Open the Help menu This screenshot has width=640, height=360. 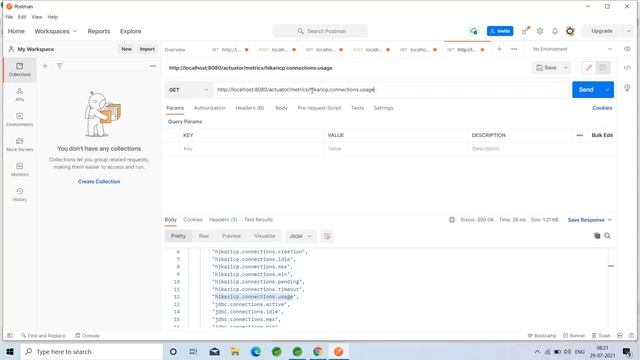(53, 17)
